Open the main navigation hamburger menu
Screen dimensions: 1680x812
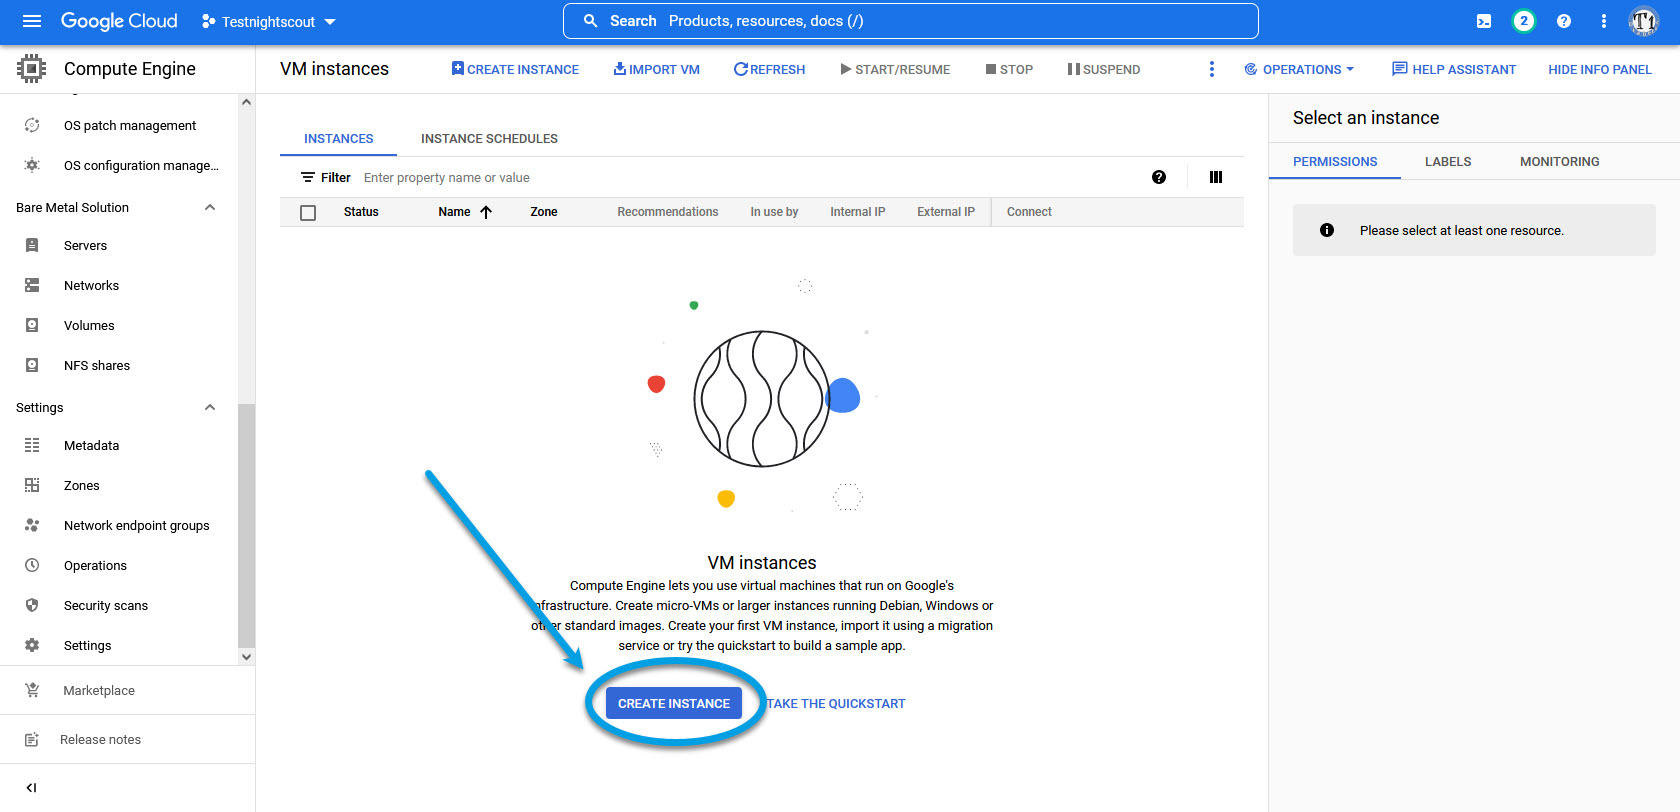point(32,21)
